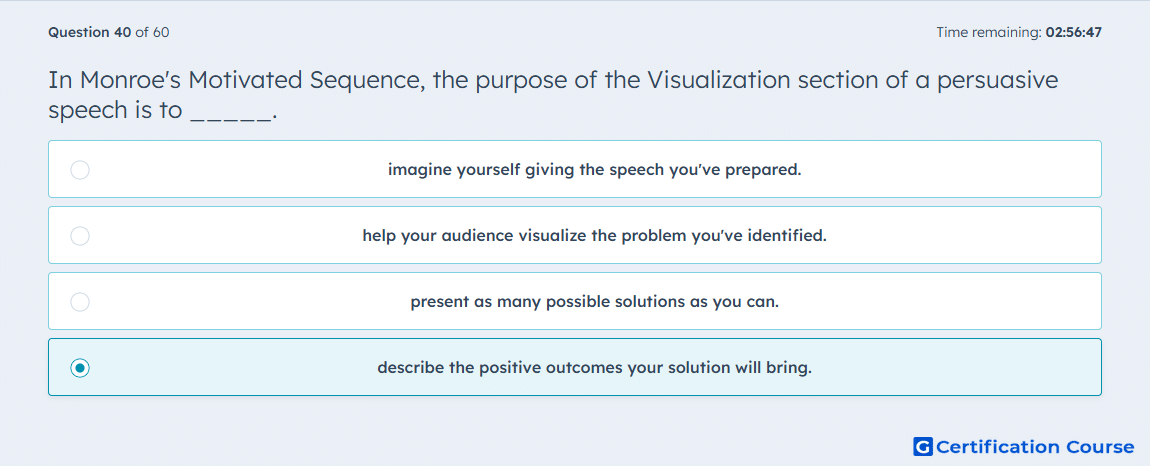Click the selected radio for 'describe the positive outcomes'

click(80, 368)
